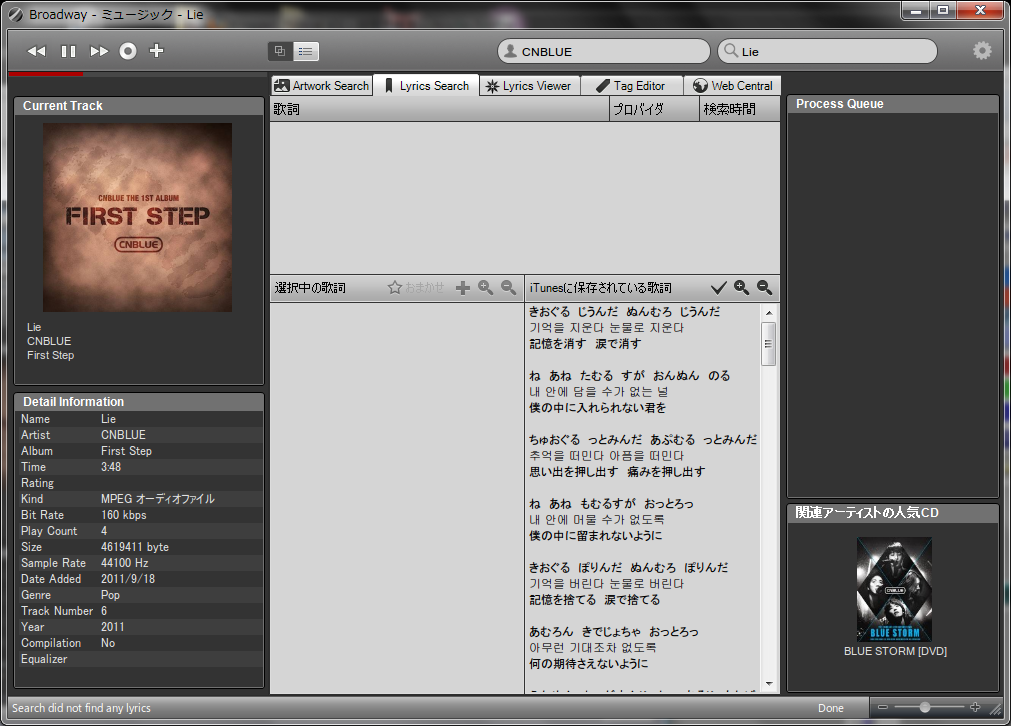
Task: Click the previous track rewind button
Action: pyautogui.click(x=37, y=51)
